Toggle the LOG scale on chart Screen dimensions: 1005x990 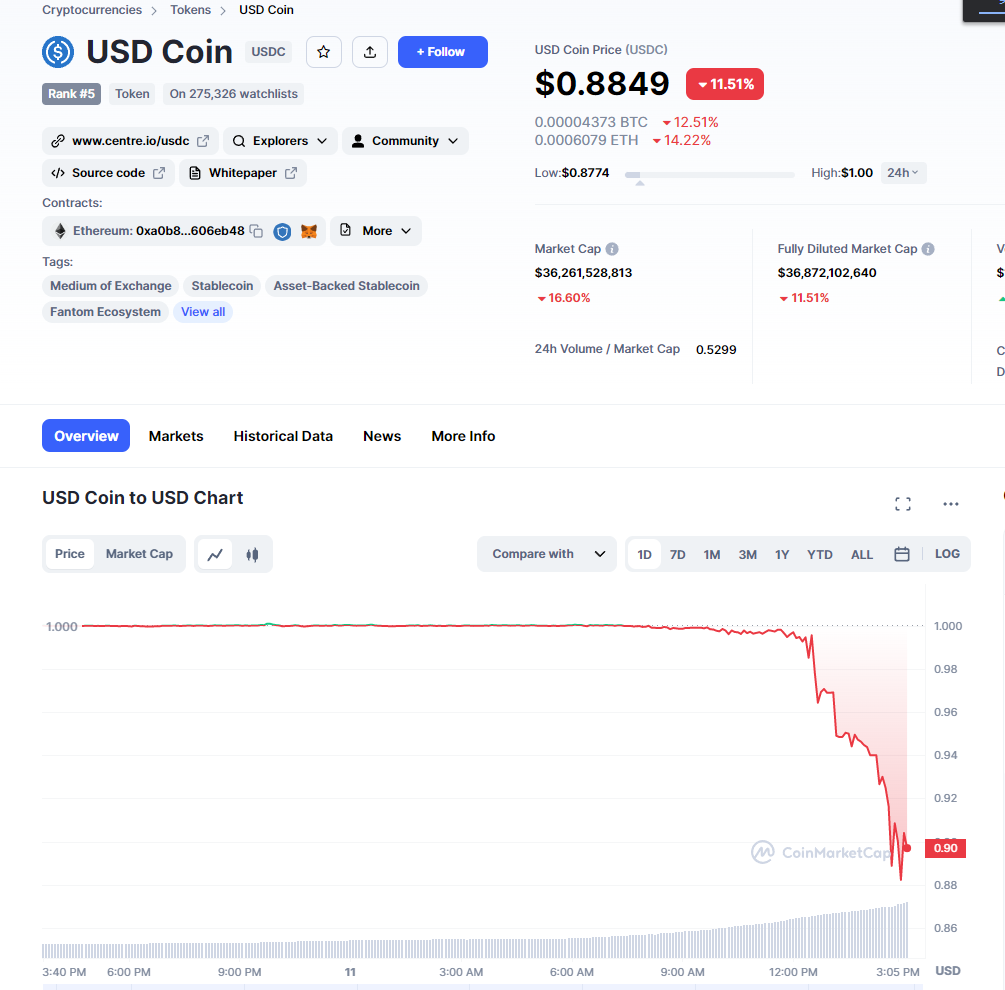[947, 554]
